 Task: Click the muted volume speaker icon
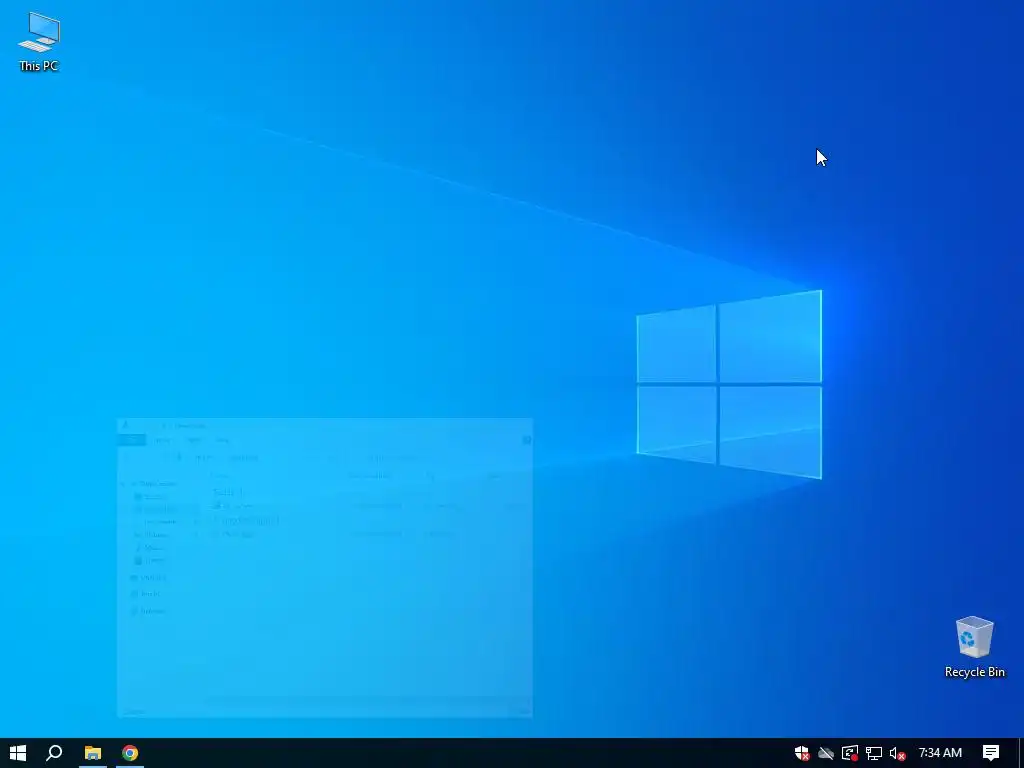(x=897, y=753)
